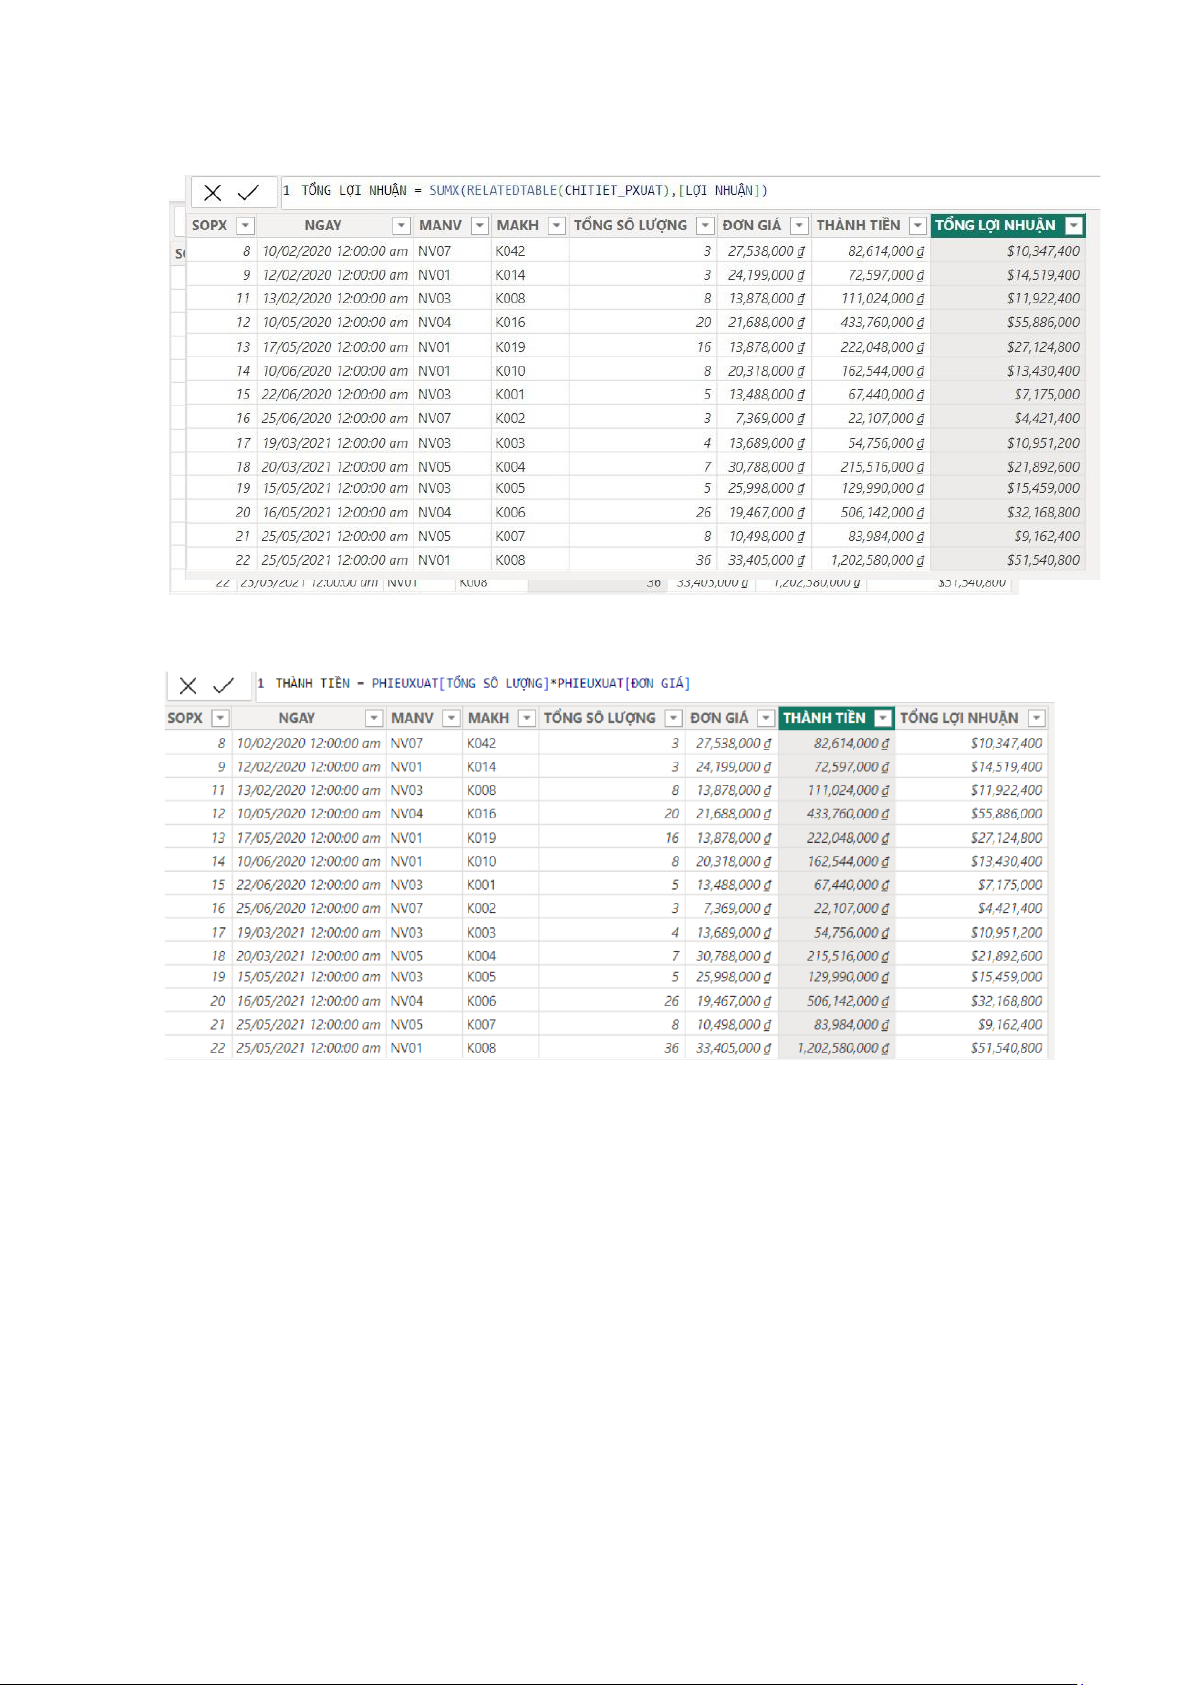Select $55,886,000 profit cell in bottom table
The image size is (1192, 1685).
pos(1006,814)
